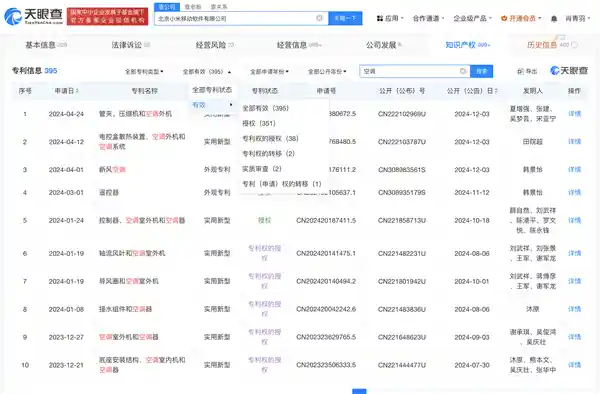Switch to the 查关系 search tab
The image size is (600, 394).
pyautogui.click(x=218, y=7)
